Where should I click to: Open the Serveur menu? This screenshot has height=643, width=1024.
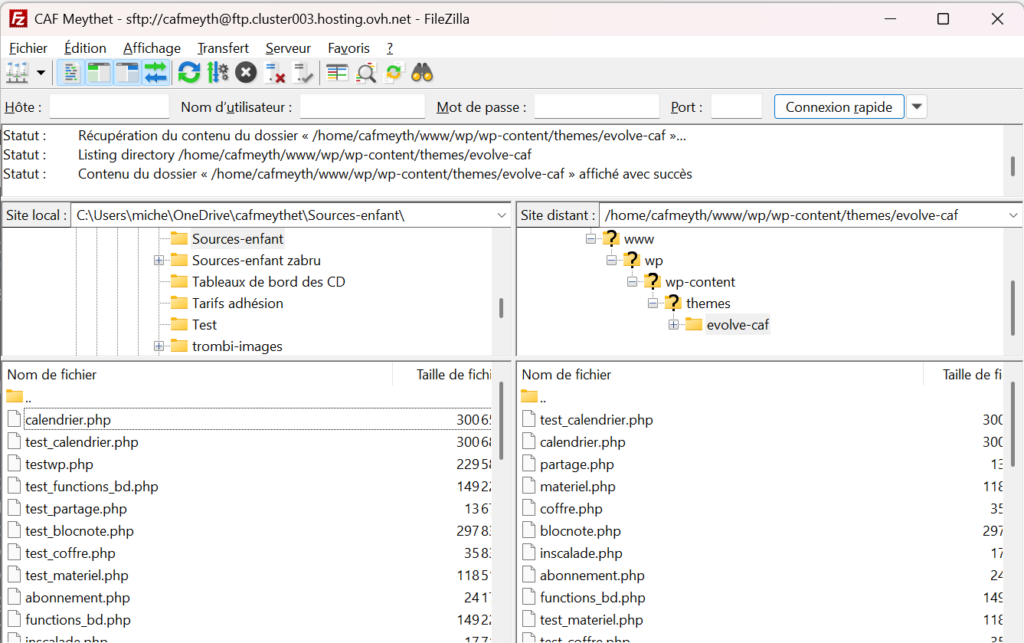[288, 48]
